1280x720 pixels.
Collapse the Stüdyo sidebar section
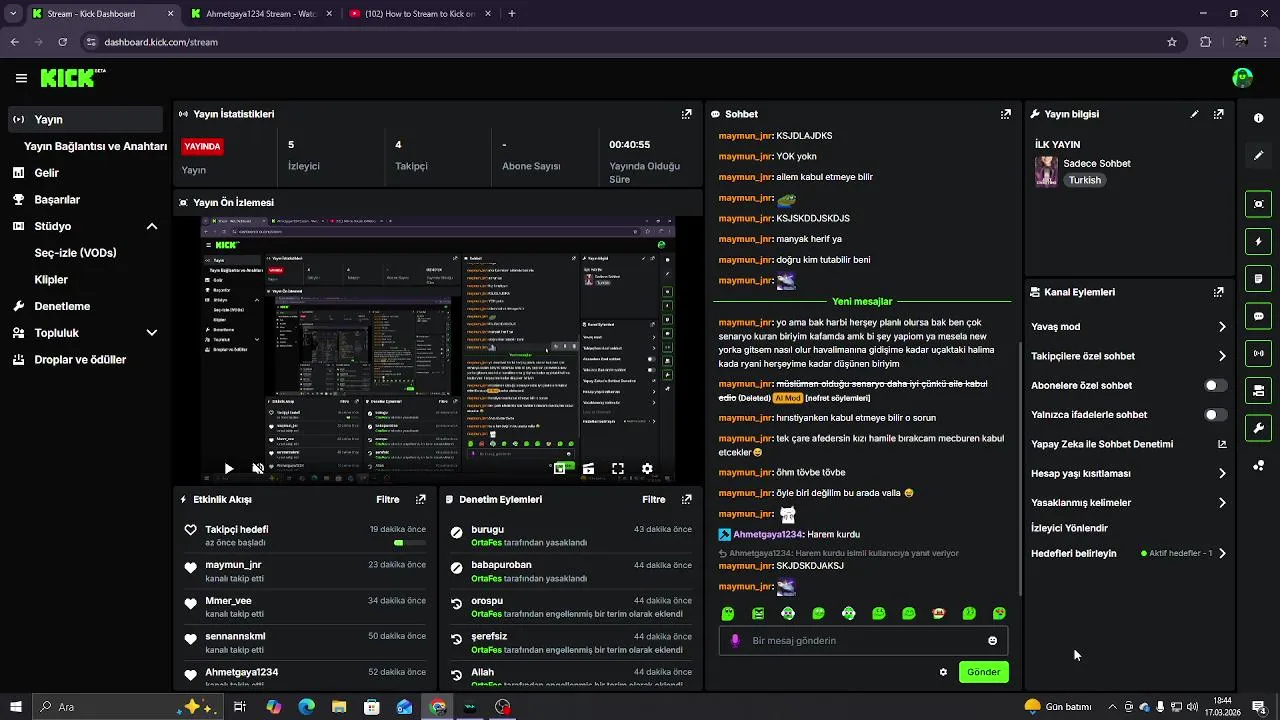(x=152, y=226)
